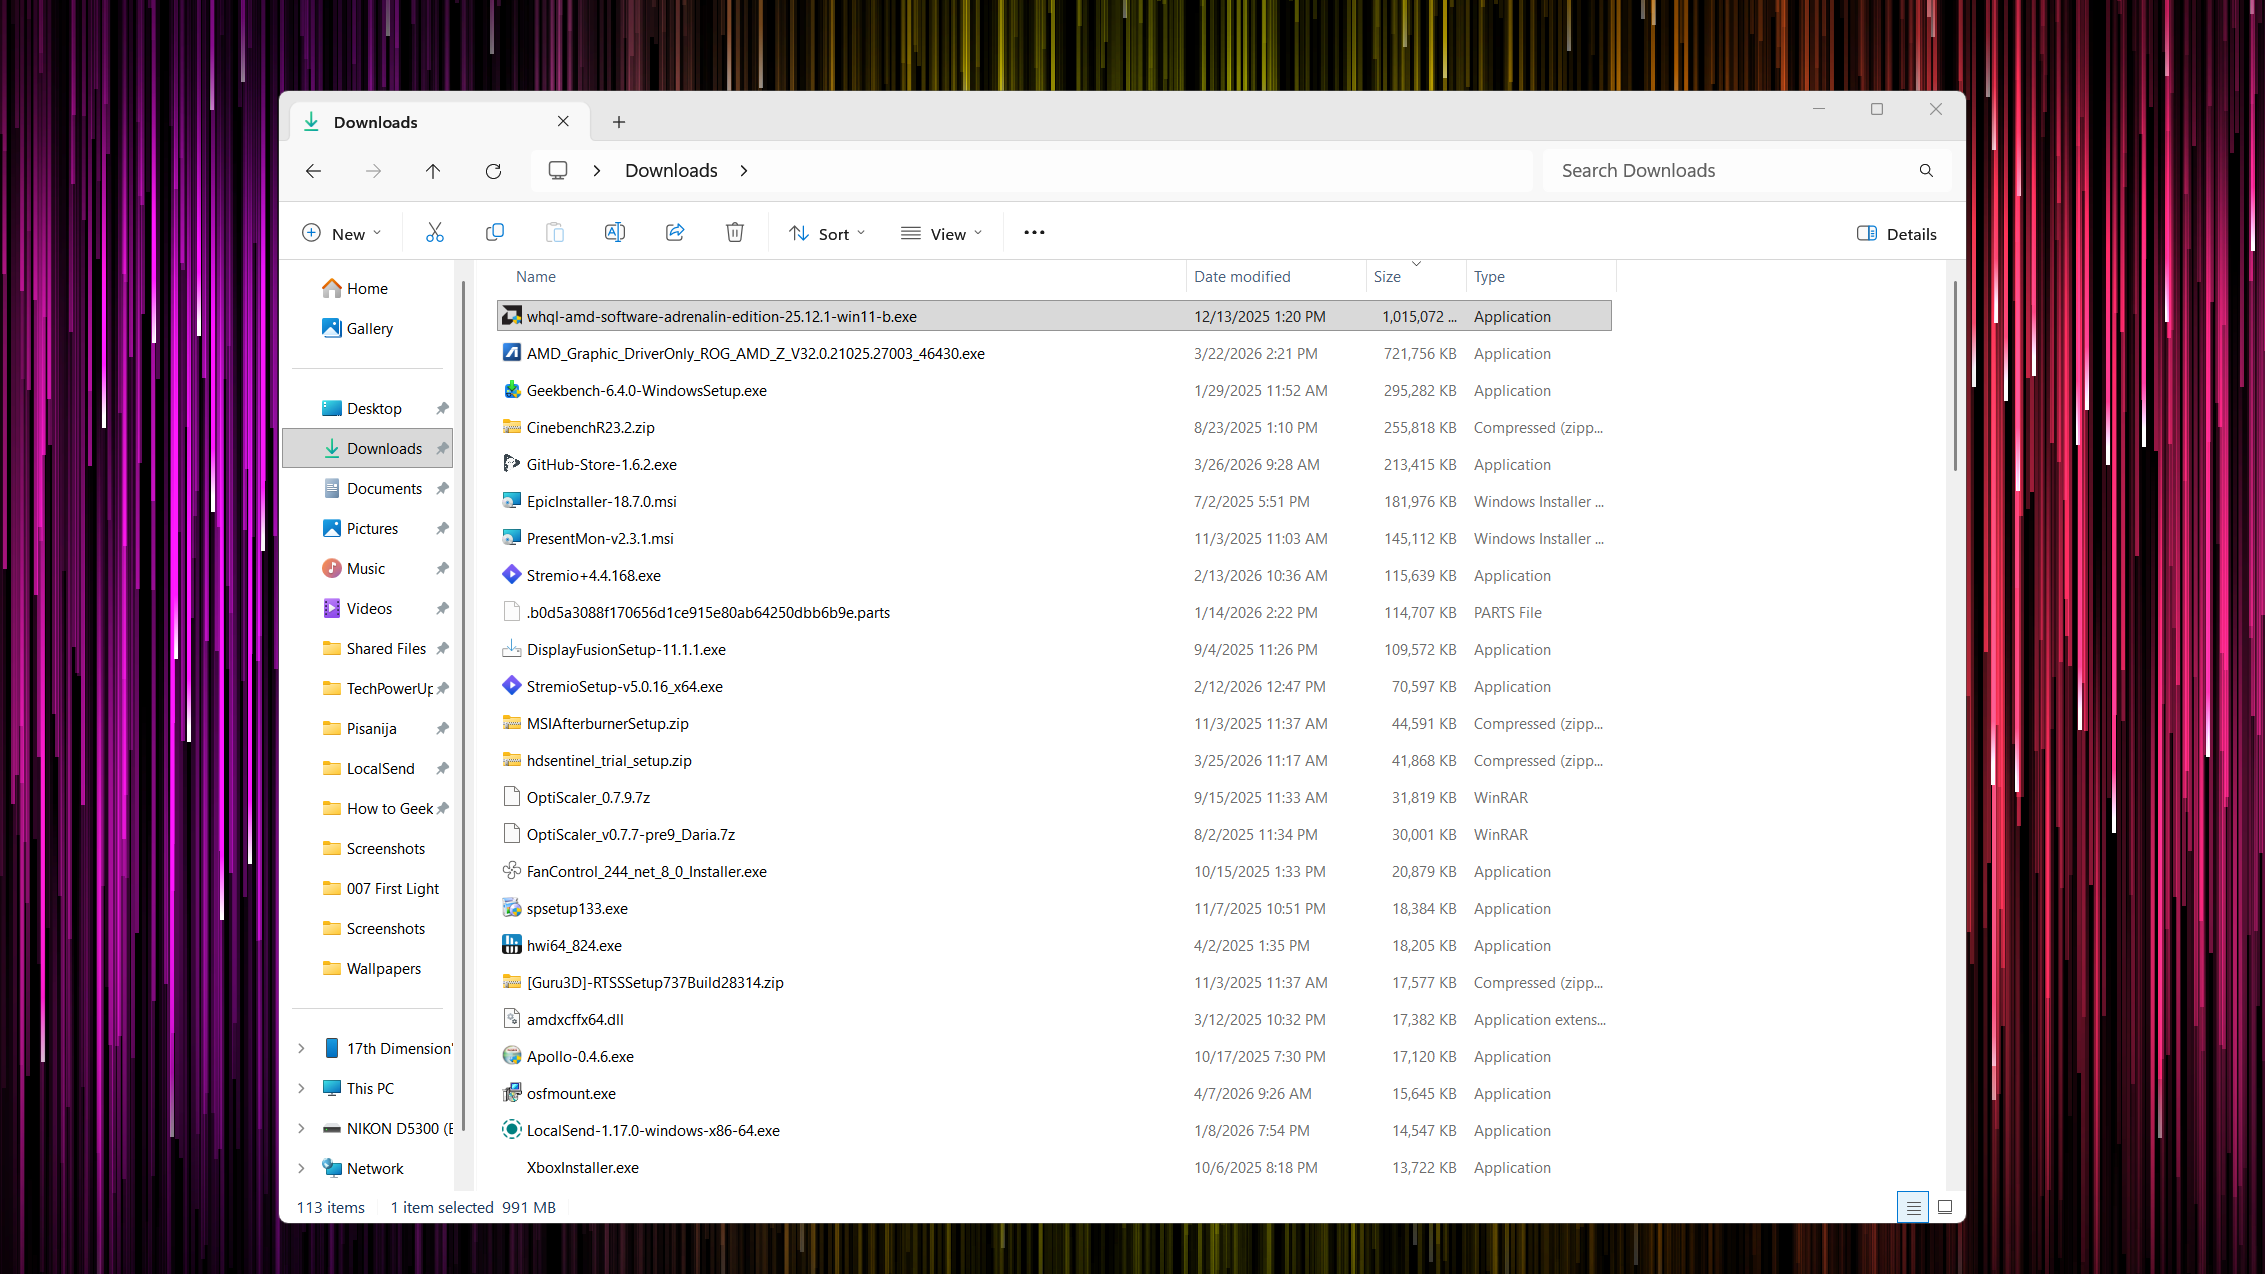Click the PC monitor icon in address bar
This screenshot has width=2265, height=1274.
[558, 171]
